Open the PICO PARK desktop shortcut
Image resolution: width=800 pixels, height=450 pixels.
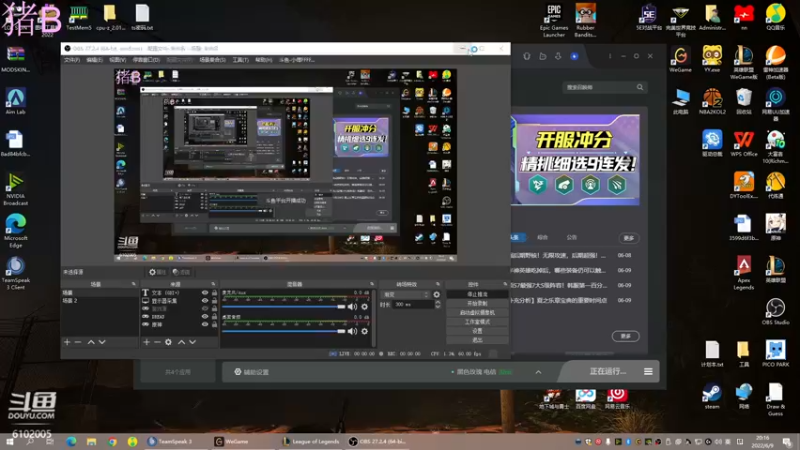[775, 354]
